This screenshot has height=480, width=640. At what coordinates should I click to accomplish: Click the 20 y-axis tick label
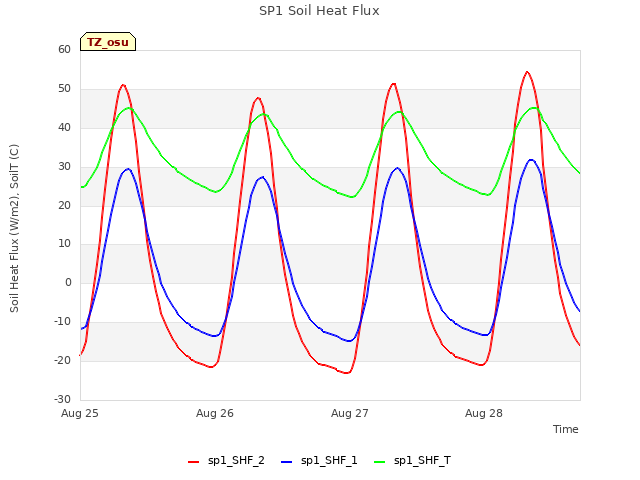pyautogui.click(x=64, y=205)
